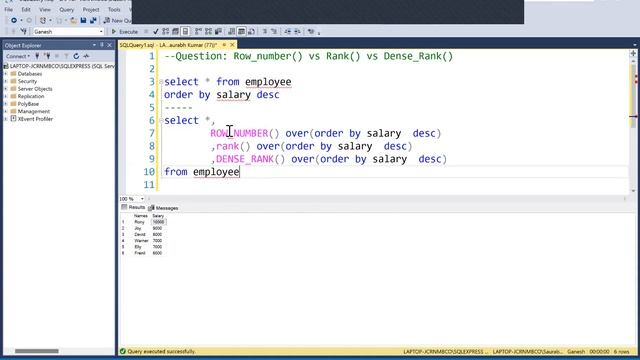
Task: Display the estimated execution plan
Action: click(166, 31)
